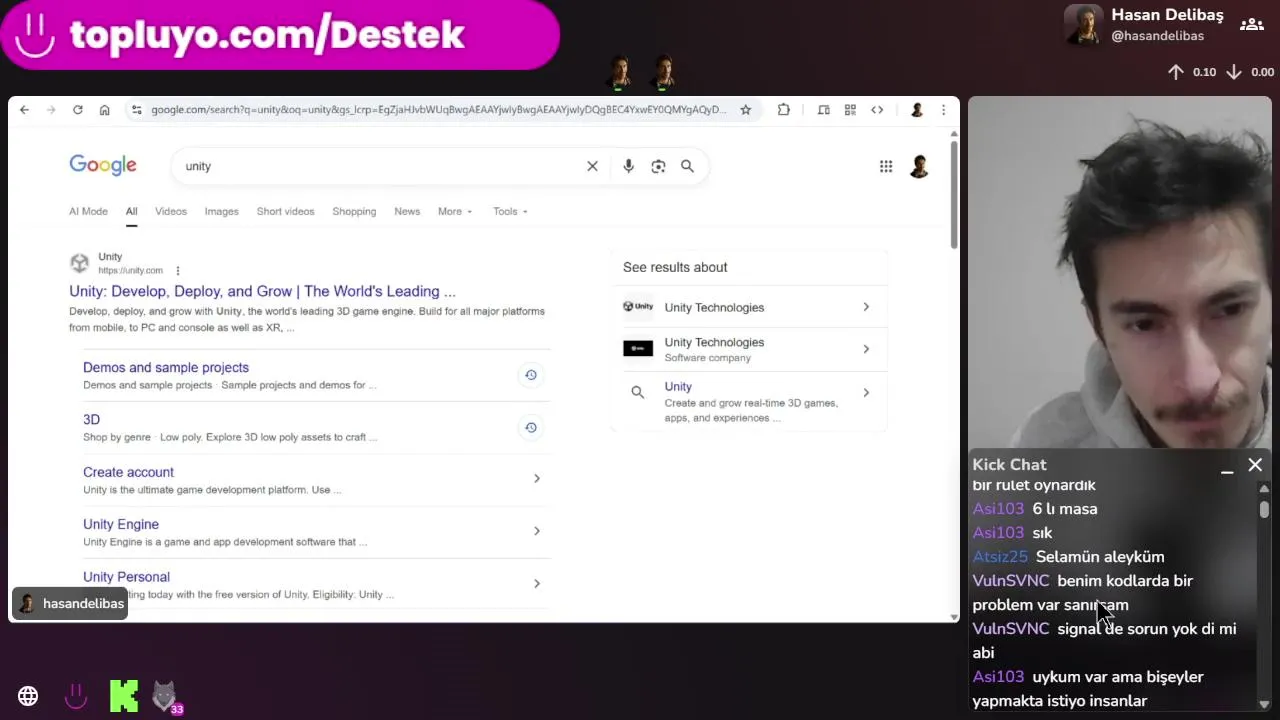Switch to Videos tab
The image size is (1280, 720).
pos(171,212)
